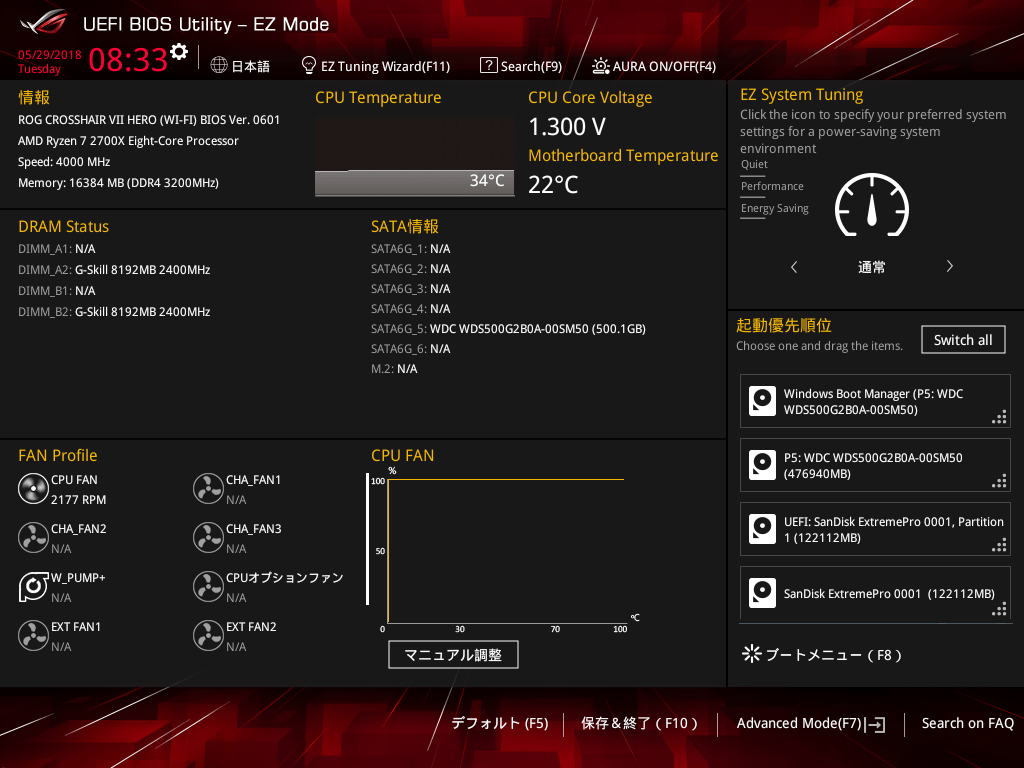This screenshot has width=1024, height=768.
Task: Click the 1.300 V core voltage value
Action: pos(567,127)
